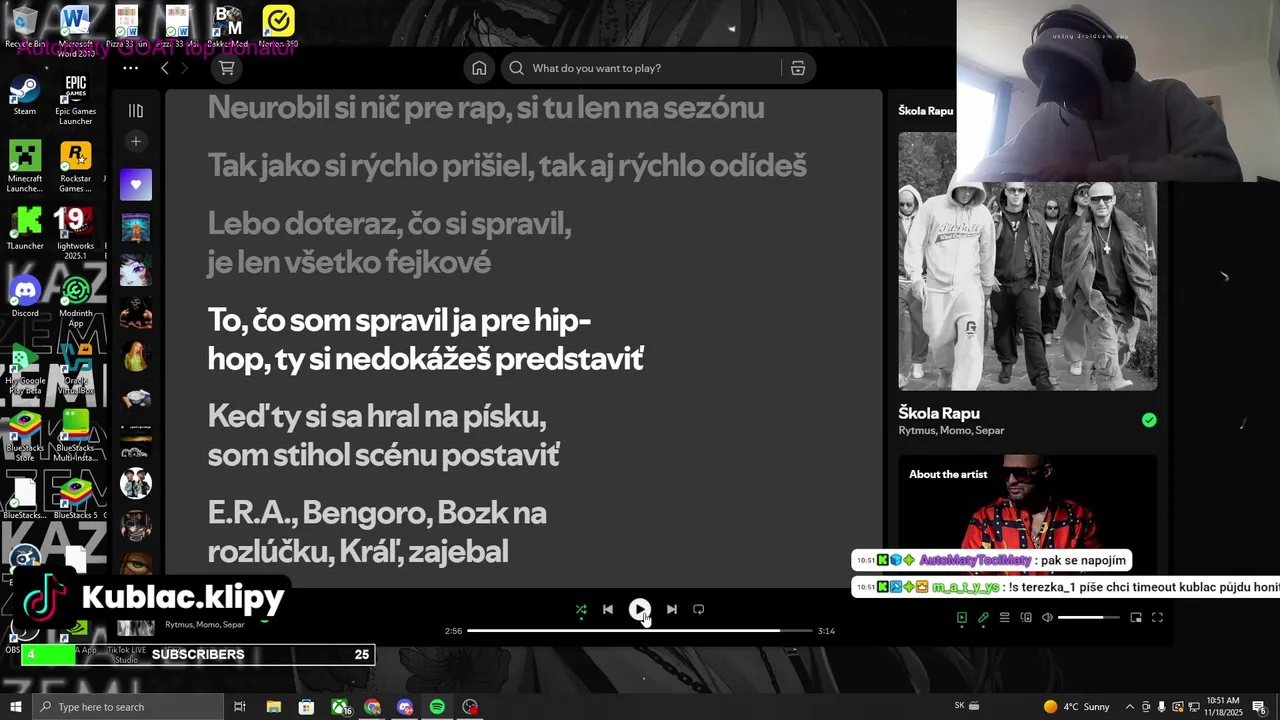Image resolution: width=1280 pixels, height=720 pixels.
Task: Click taskbar 'Type here to search' box
Action: pyautogui.click(x=127, y=707)
